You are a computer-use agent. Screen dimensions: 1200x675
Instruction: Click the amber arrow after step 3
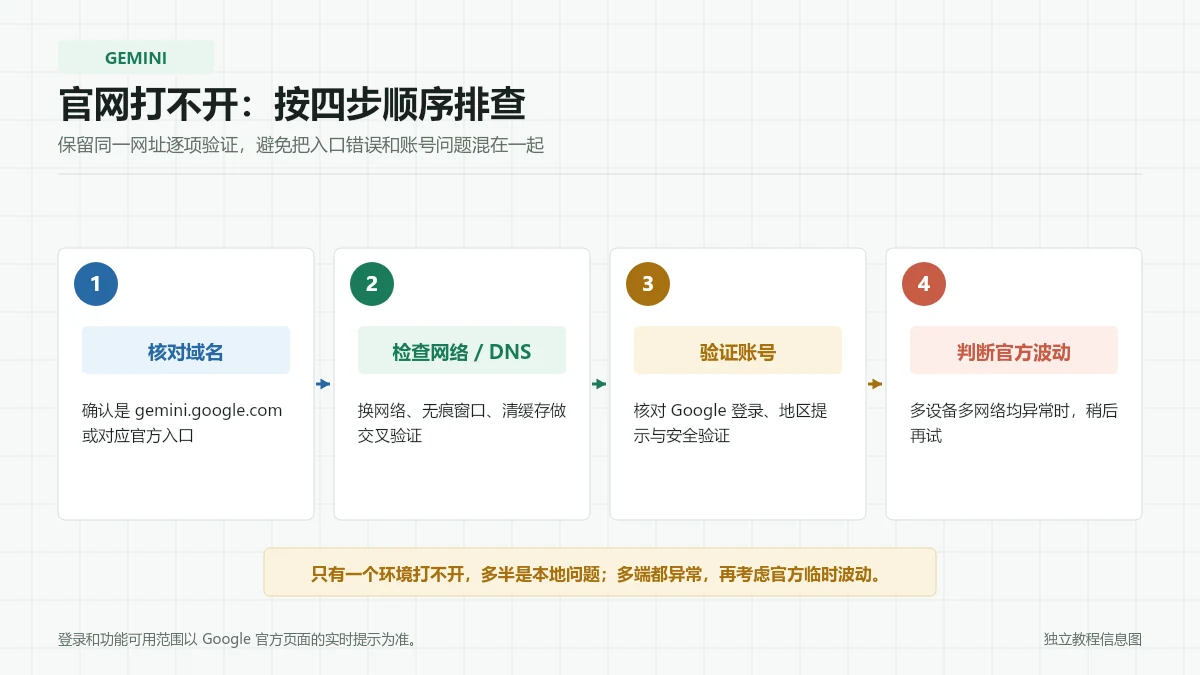pos(875,384)
